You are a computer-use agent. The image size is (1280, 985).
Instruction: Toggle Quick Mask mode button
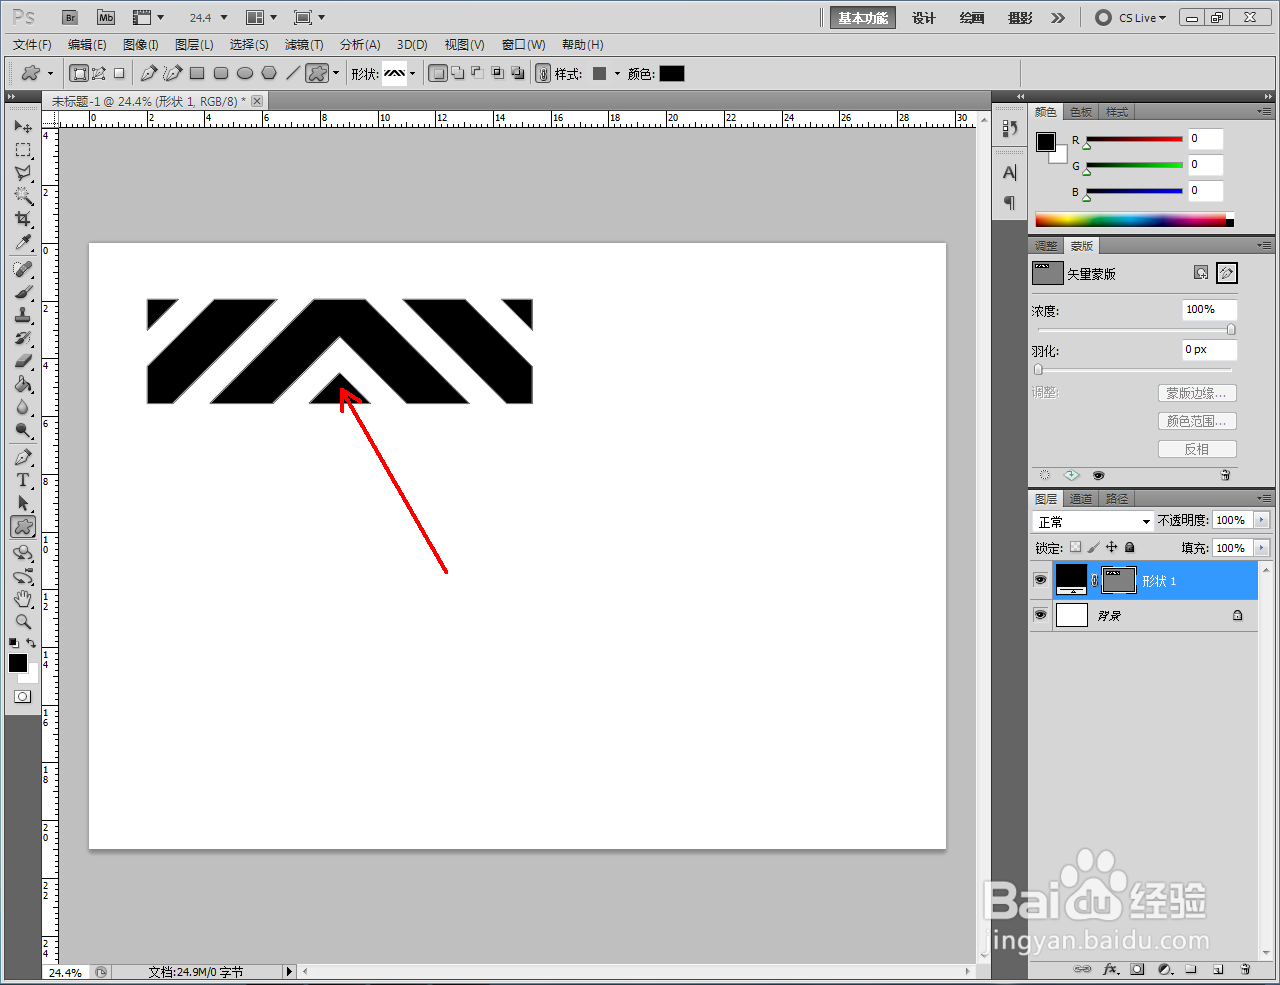coord(23,696)
